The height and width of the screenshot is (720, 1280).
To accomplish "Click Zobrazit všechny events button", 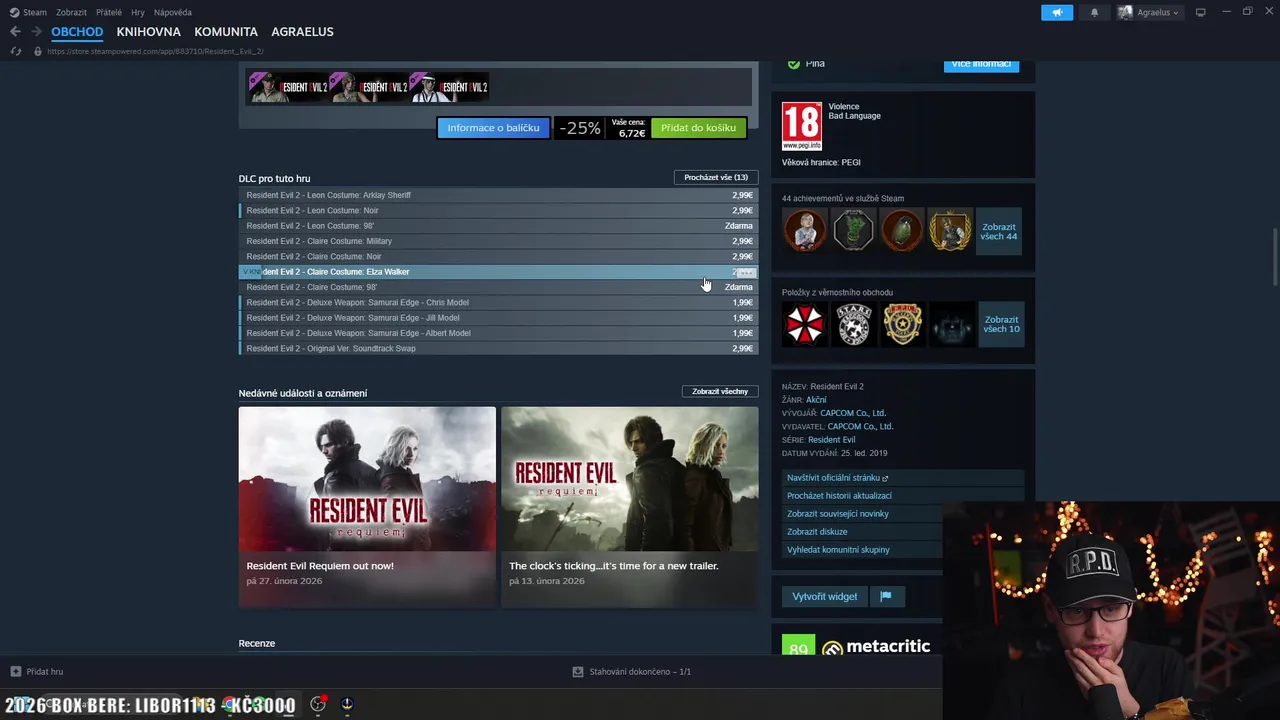I will (720, 391).
